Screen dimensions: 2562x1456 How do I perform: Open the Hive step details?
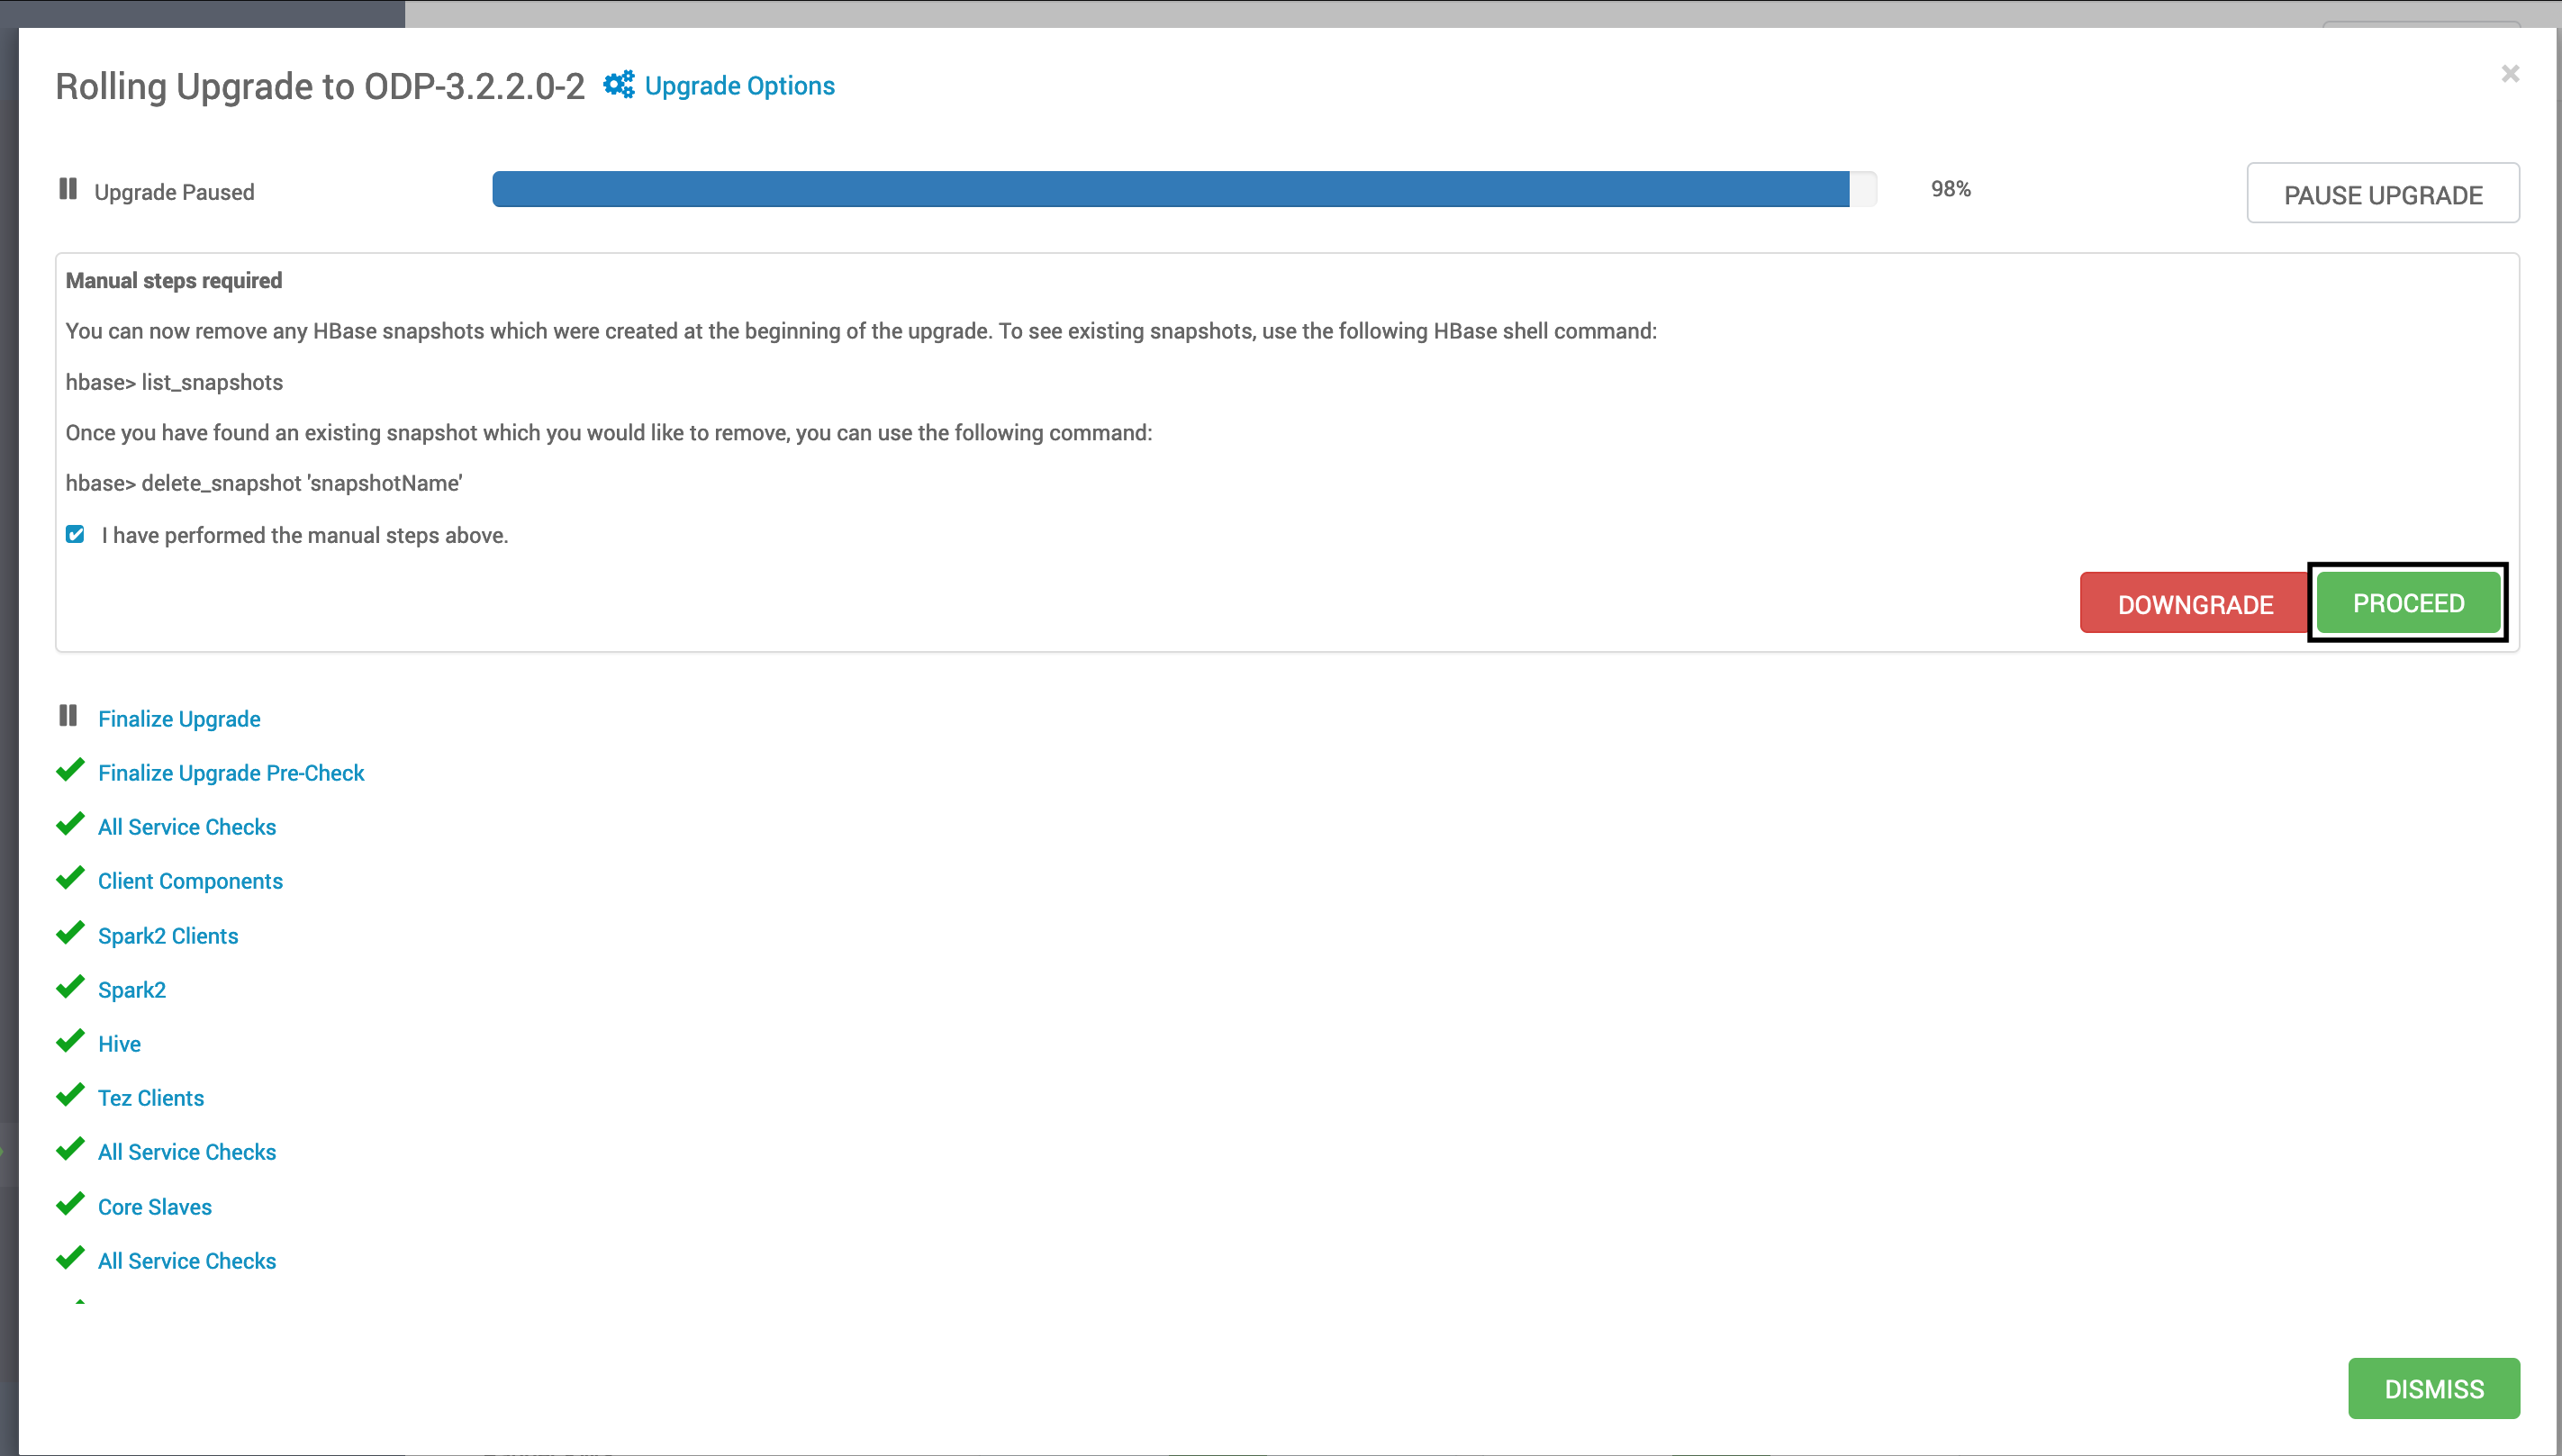119,1044
